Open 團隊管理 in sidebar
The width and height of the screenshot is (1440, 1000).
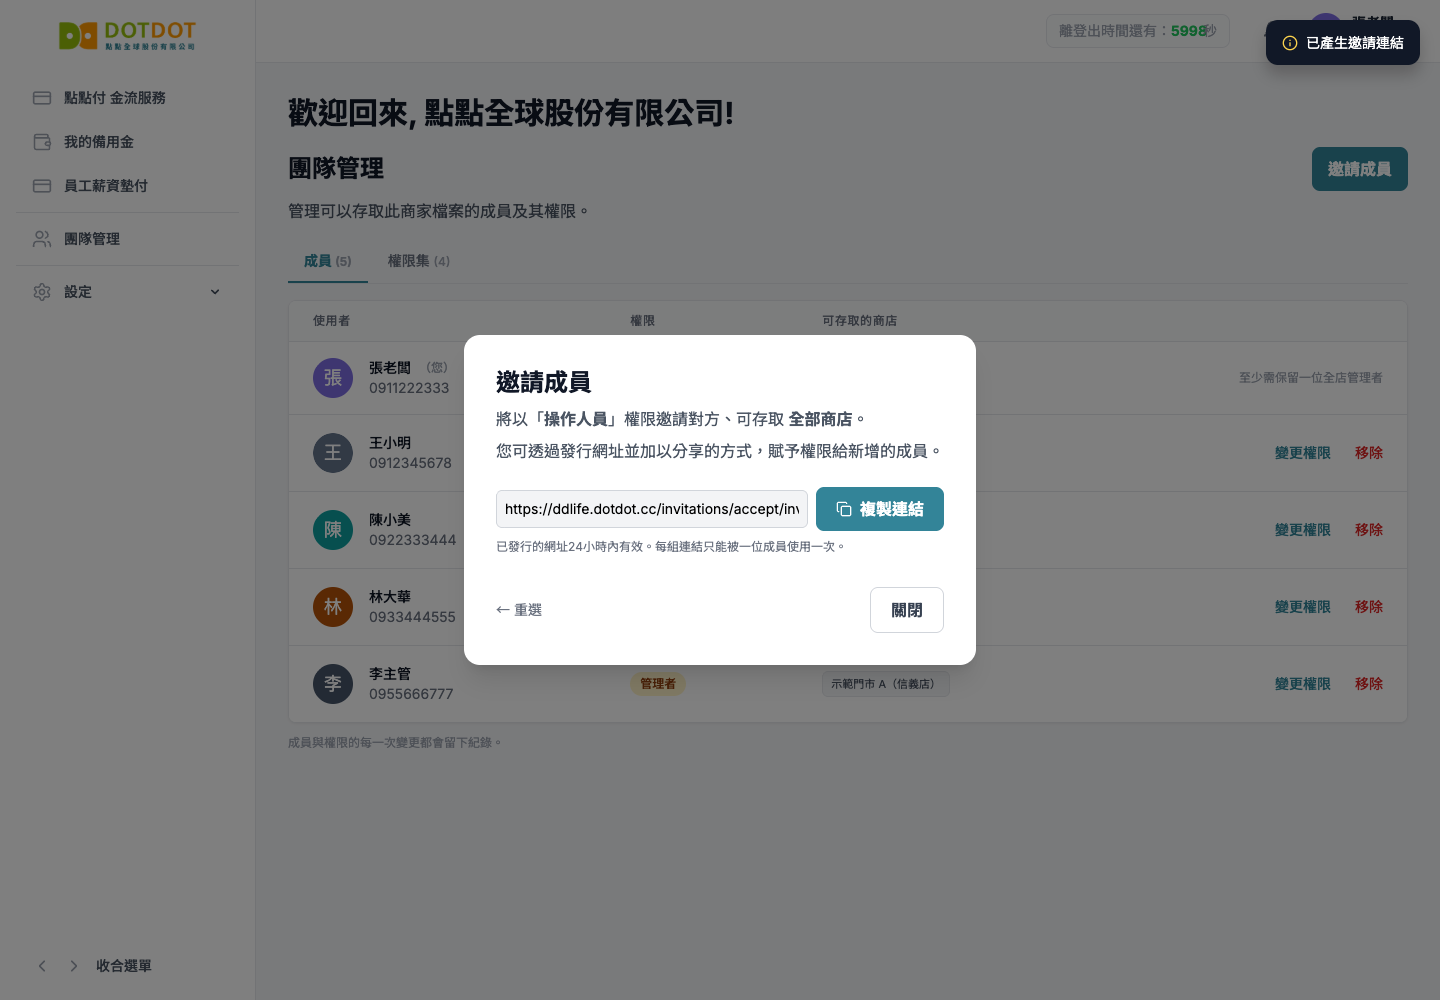click(x=127, y=239)
